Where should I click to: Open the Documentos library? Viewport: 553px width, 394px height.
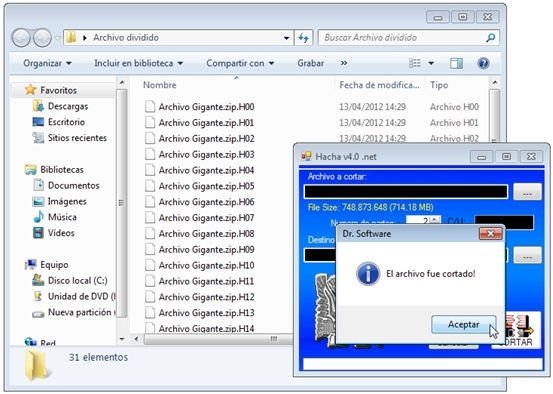(73, 186)
